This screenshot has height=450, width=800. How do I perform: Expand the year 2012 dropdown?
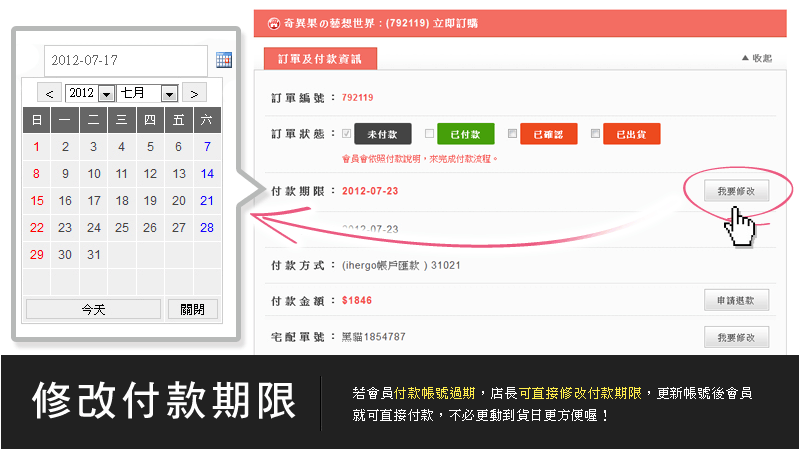[x=106, y=93]
